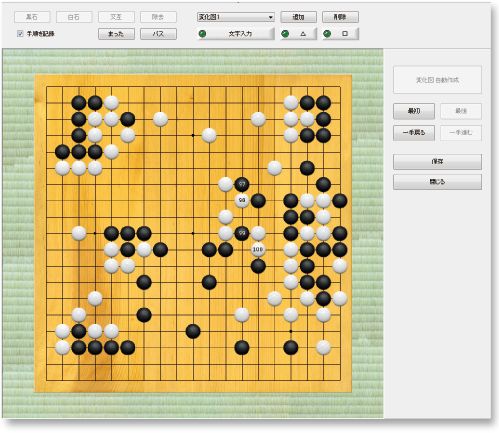
Task: Click the パス pass button
Action: point(158,34)
